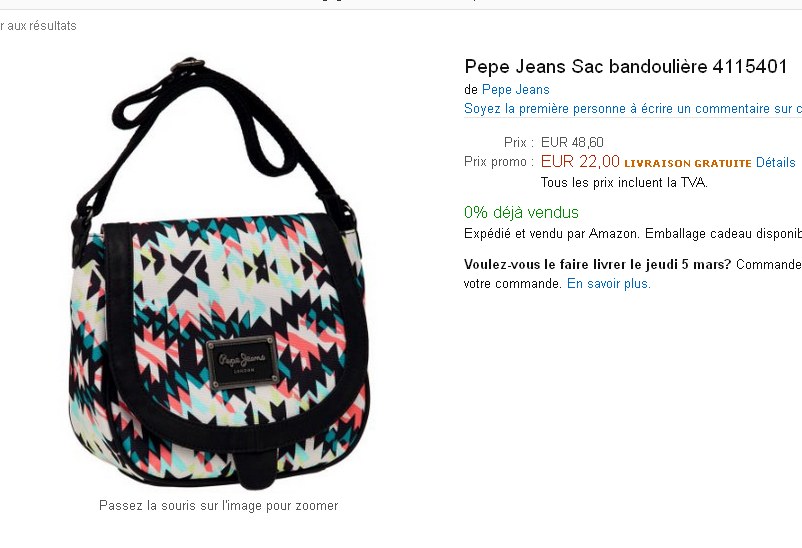802x548 pixels.
Task: Click the product title 'Pepe Jeans Sac bandoulière 4115401'
Action: (626, 67)
